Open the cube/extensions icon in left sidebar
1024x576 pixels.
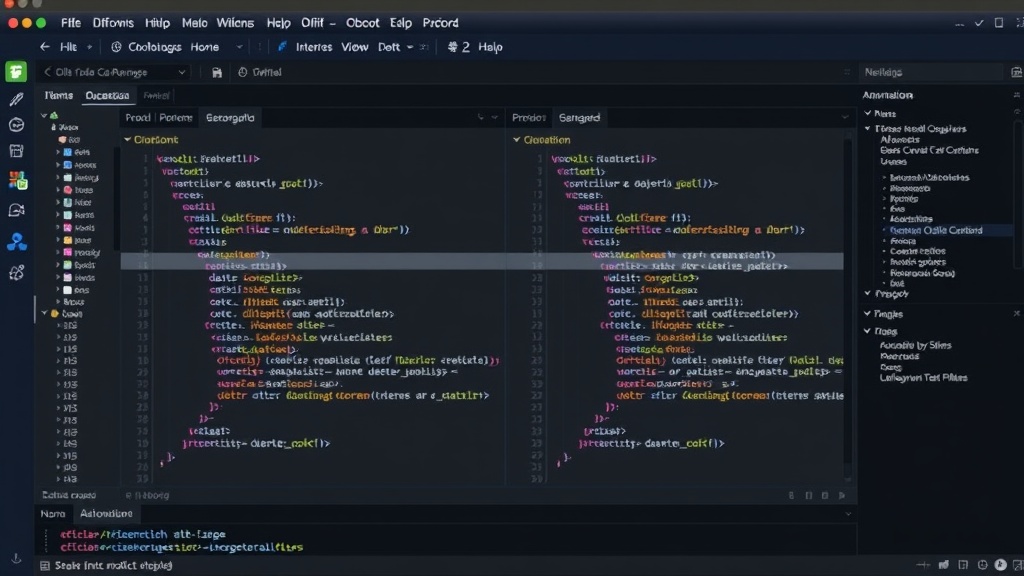tap(16, 272)
